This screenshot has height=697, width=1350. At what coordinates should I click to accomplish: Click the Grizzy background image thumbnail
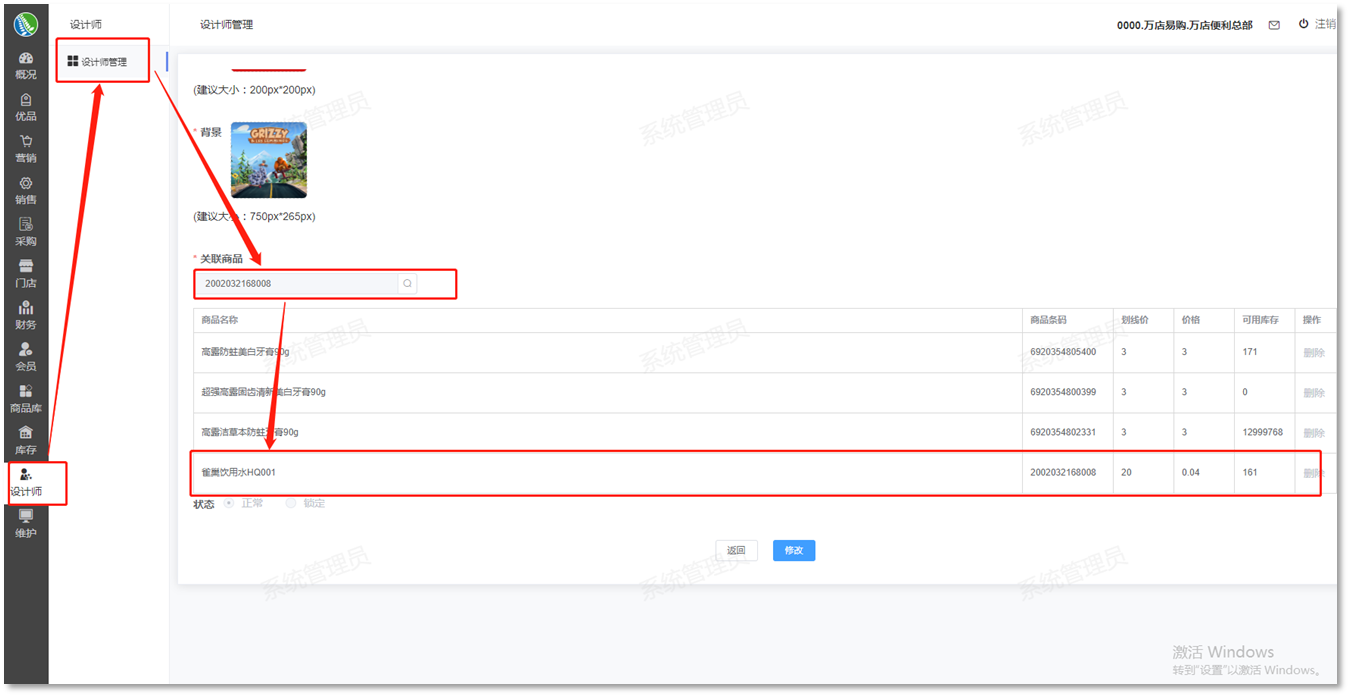point(268,160)
